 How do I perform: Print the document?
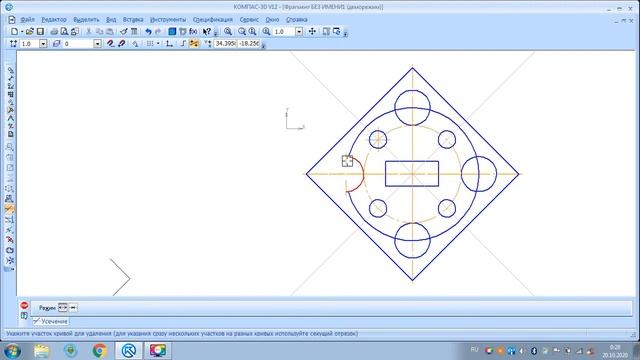pyautogui.click(x=54, y=31)
